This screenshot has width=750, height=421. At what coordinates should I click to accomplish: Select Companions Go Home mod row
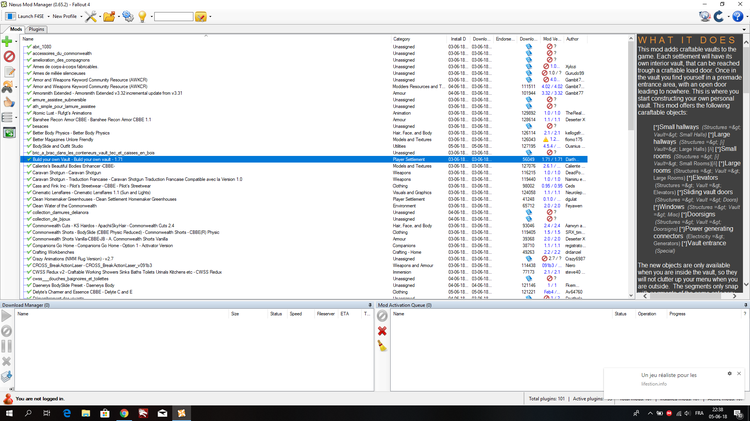point(304,245)
